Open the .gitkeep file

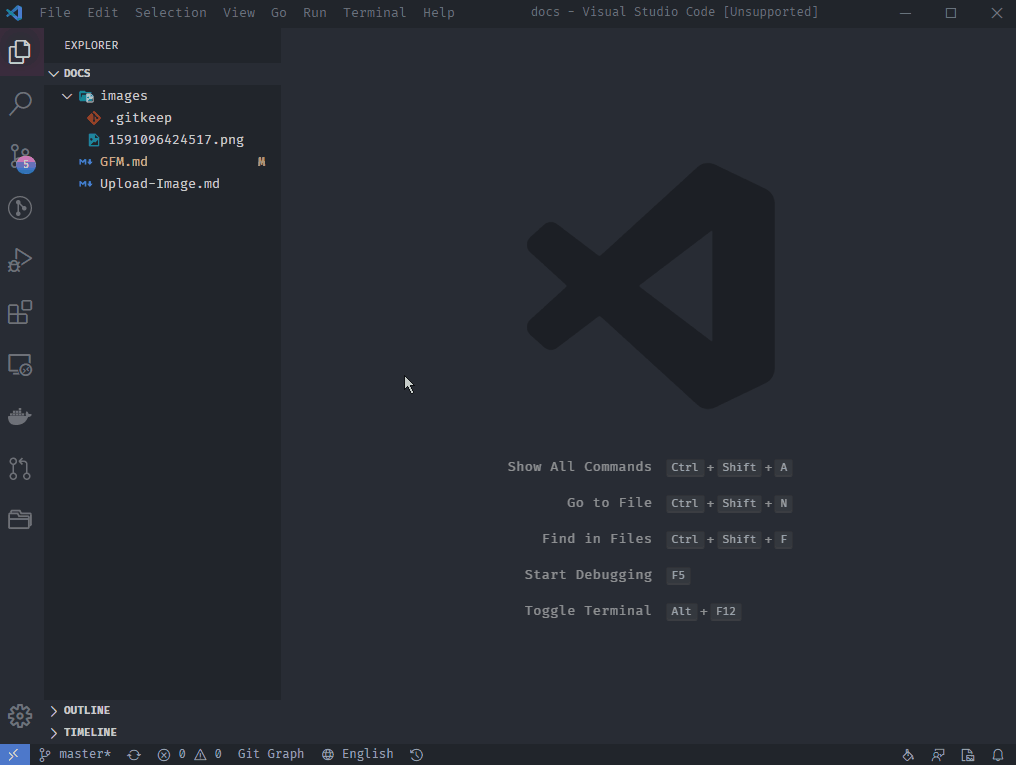tap(163, 118)
